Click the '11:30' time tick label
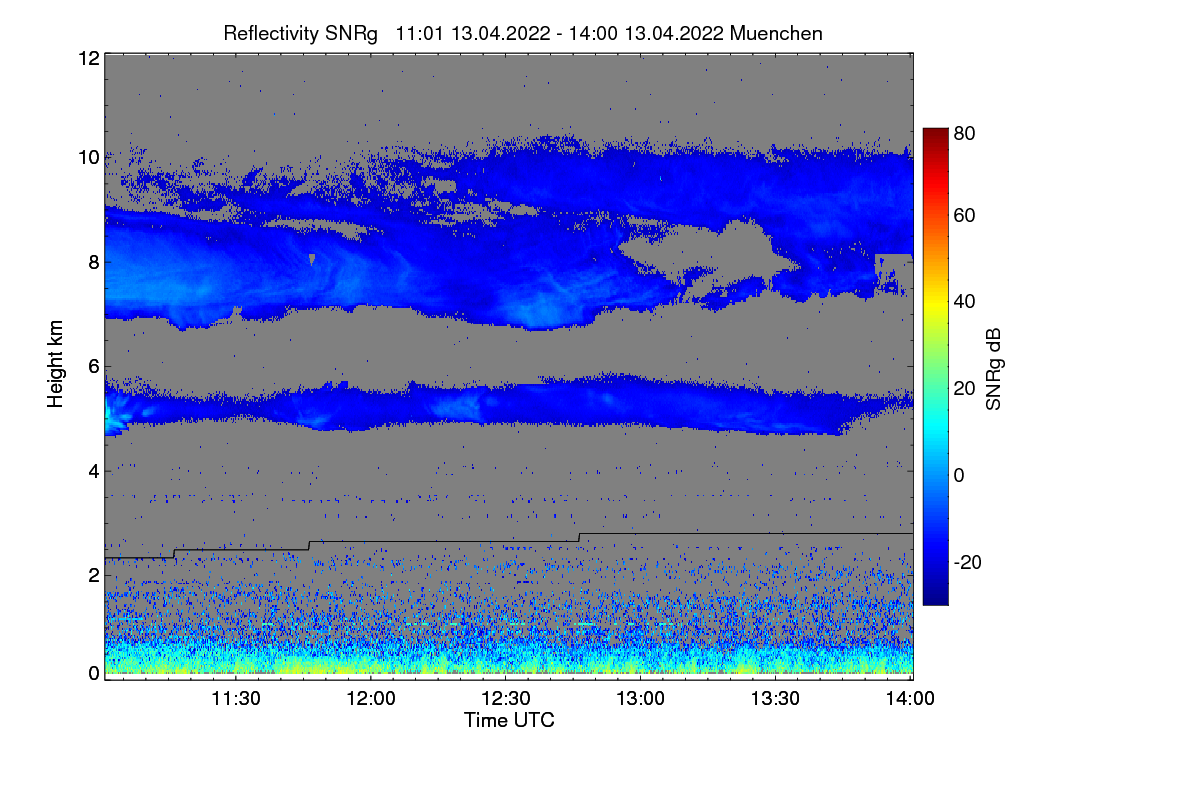Image resolution: width=1200 pixels, height=800 pixels. (236, 699)
